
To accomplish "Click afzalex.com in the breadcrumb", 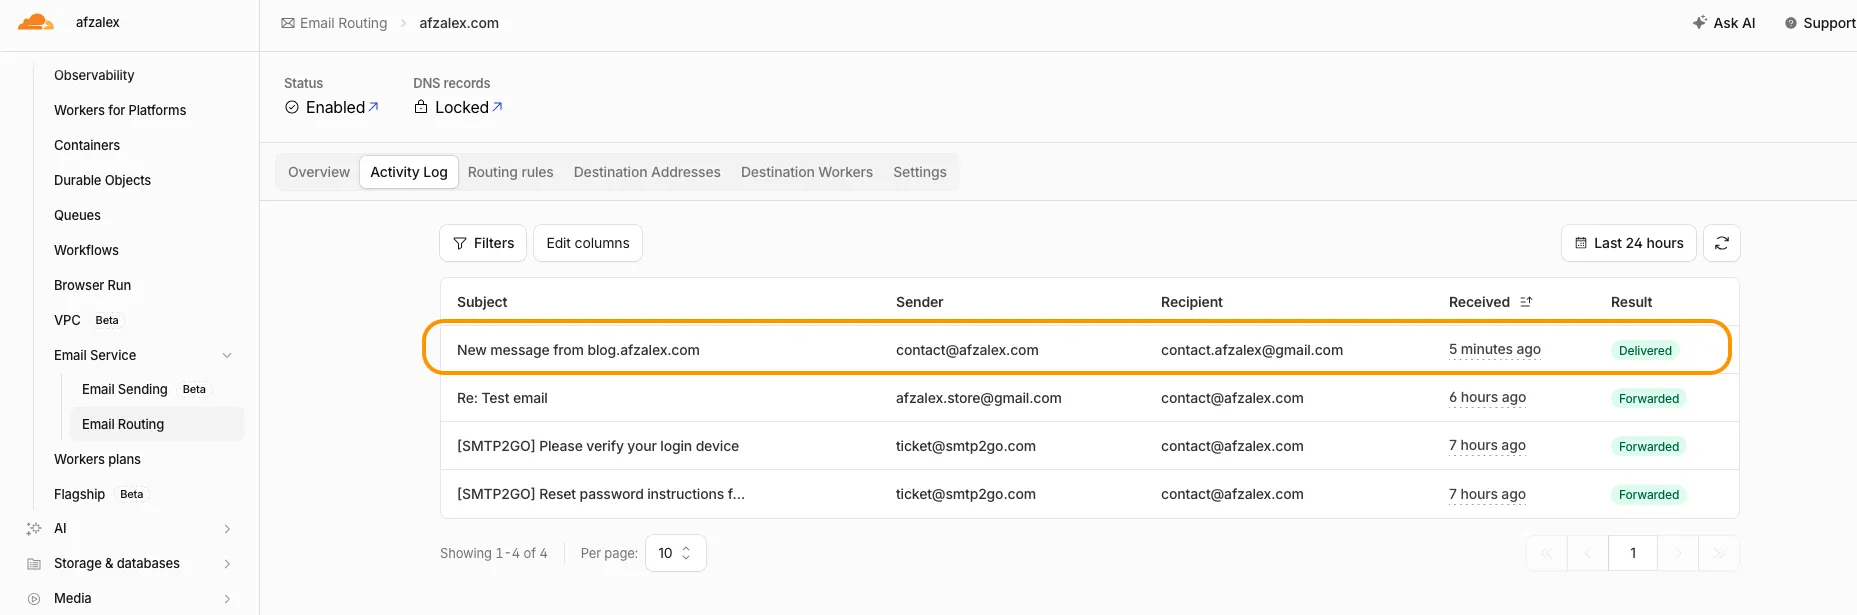I will [459, 23].
